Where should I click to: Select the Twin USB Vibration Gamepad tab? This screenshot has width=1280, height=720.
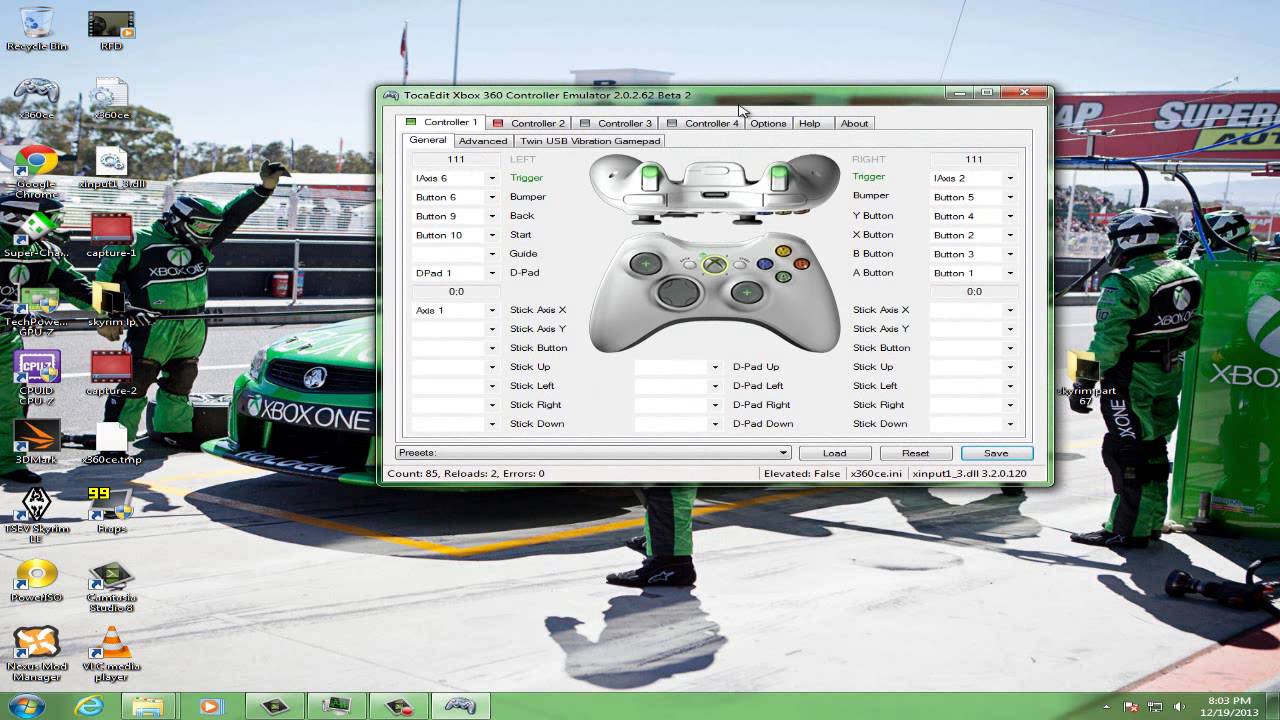click(x=590, y=141)
